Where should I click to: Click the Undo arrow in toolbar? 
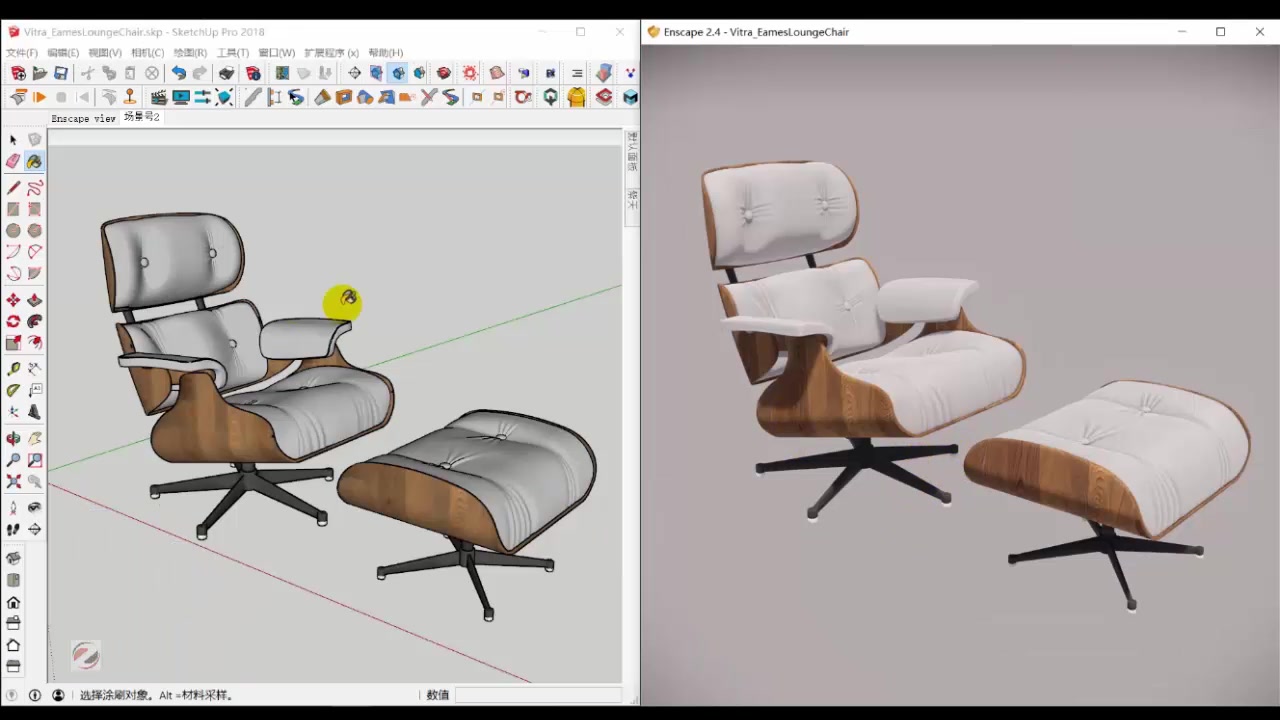178,73
